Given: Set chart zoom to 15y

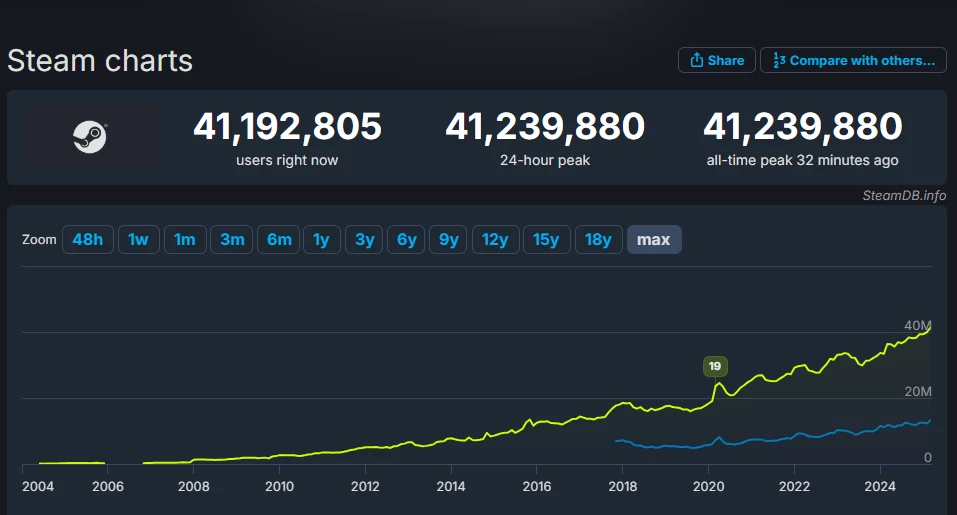Looking at the screenshot, I should click(546, 239).
